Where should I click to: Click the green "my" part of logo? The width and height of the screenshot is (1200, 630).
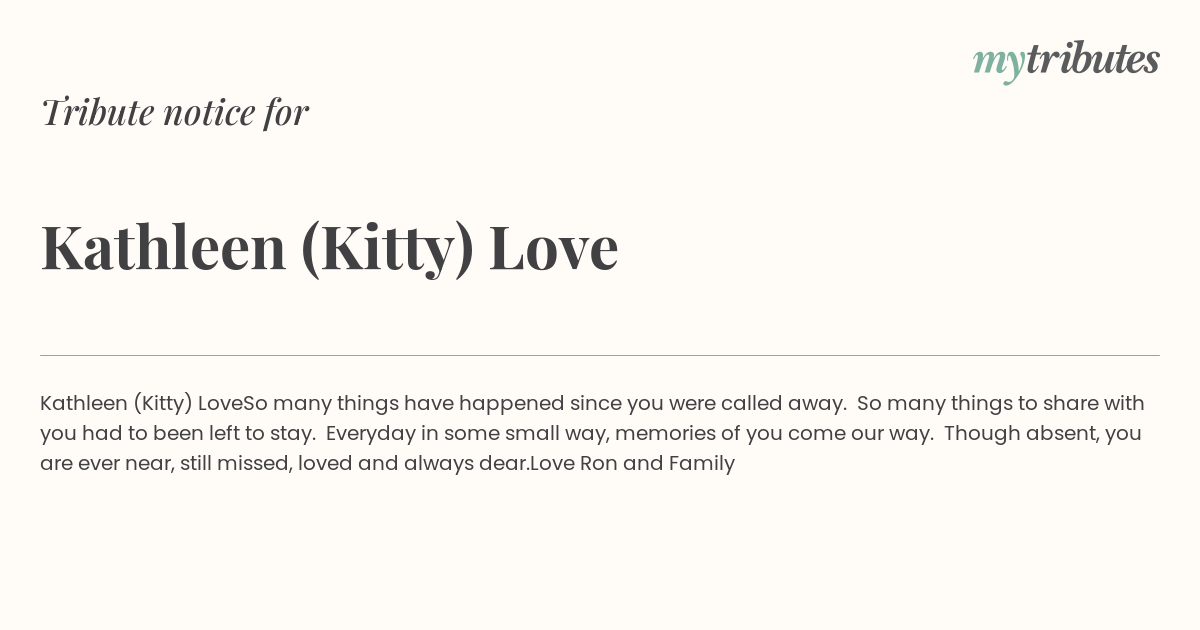click(x=999, y=64)
